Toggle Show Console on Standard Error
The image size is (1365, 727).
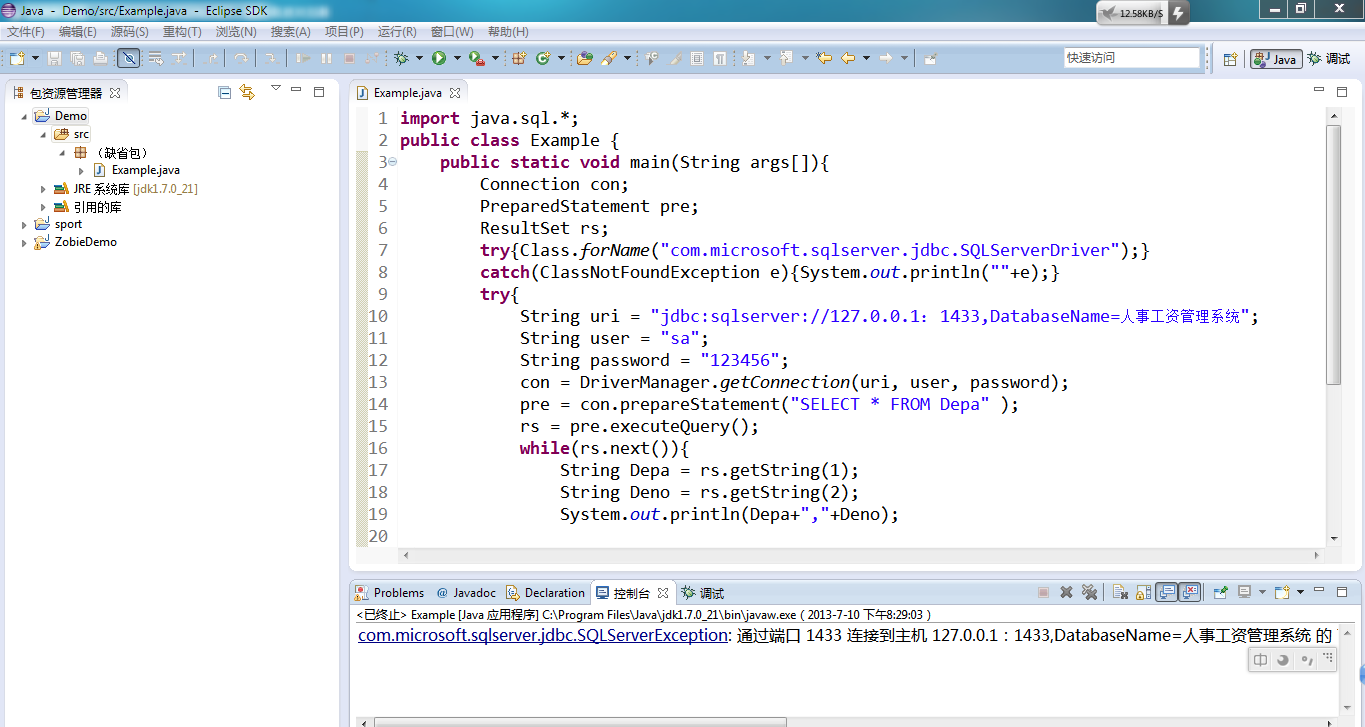1189,592
